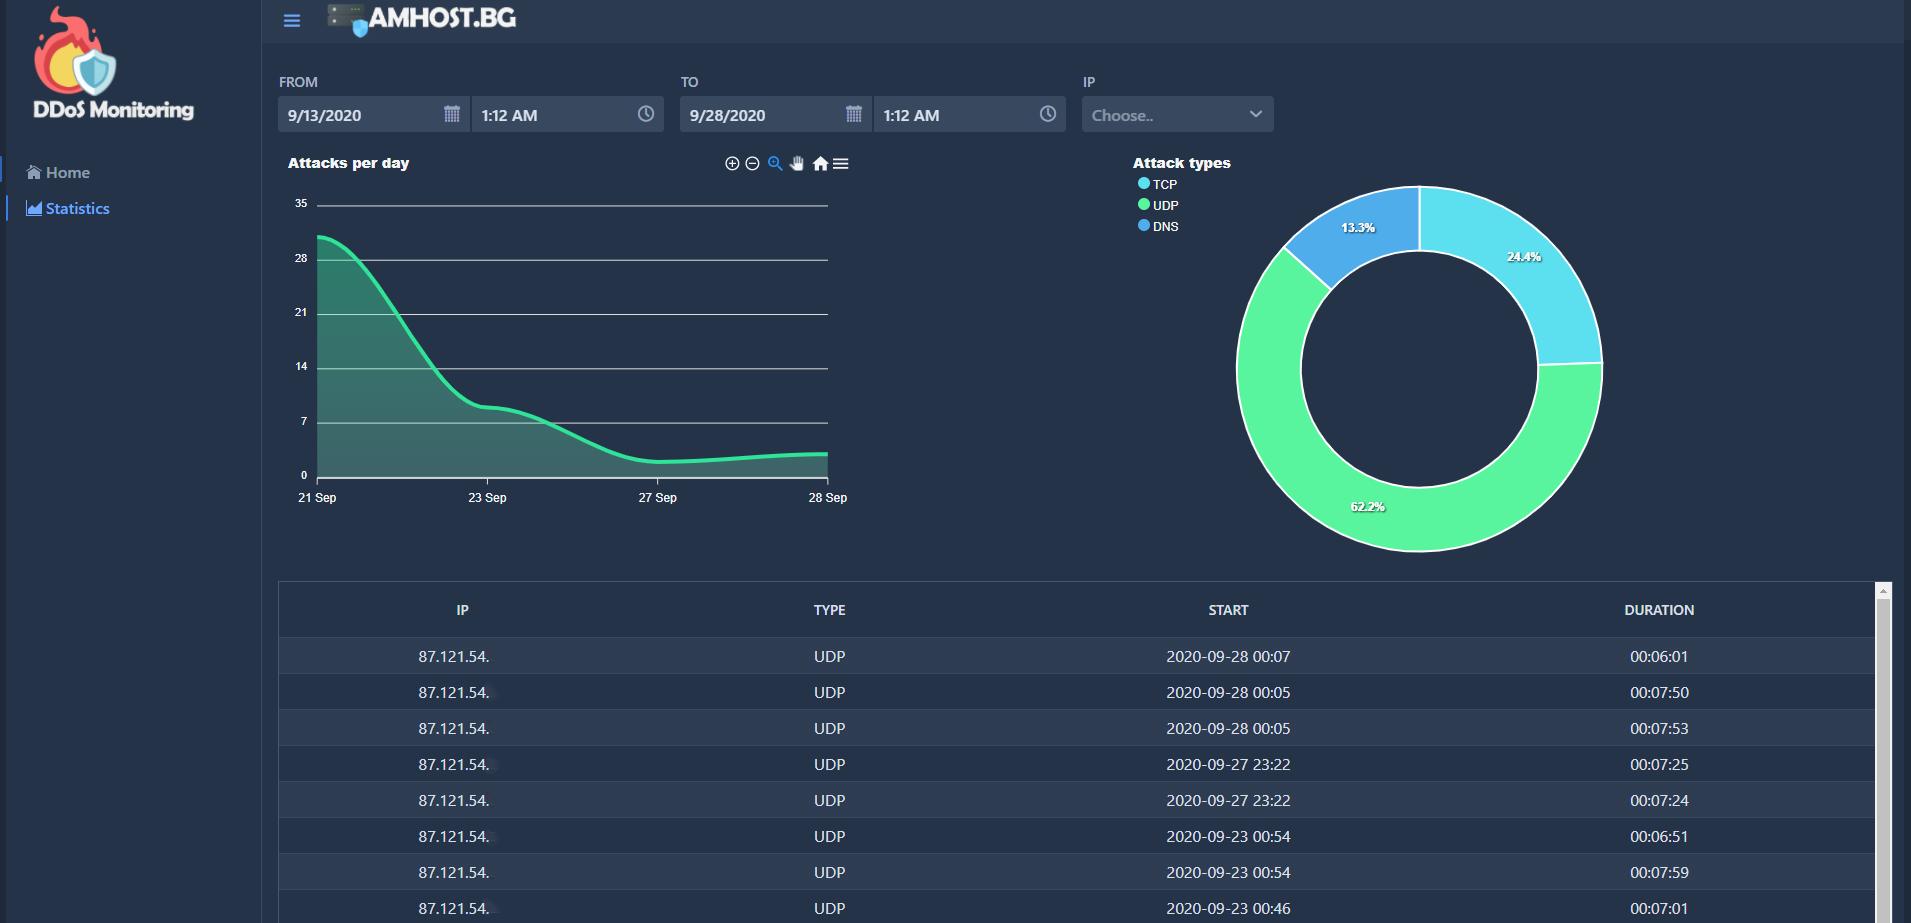Image resolution: width=1911 pixels, height=923 pixels.
Task: Select start 2020-09-23 00:46 cell
Action: (1228, 908)
